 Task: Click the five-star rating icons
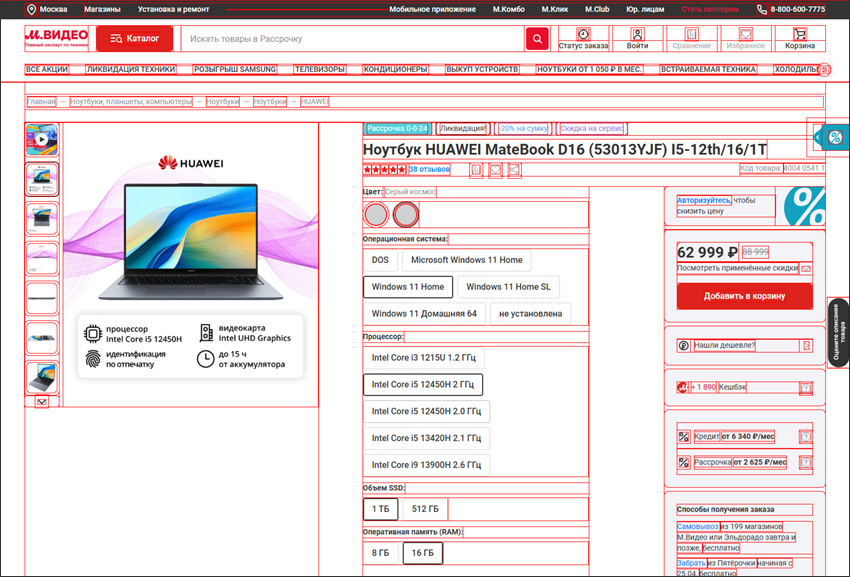(x=384, y=170)
